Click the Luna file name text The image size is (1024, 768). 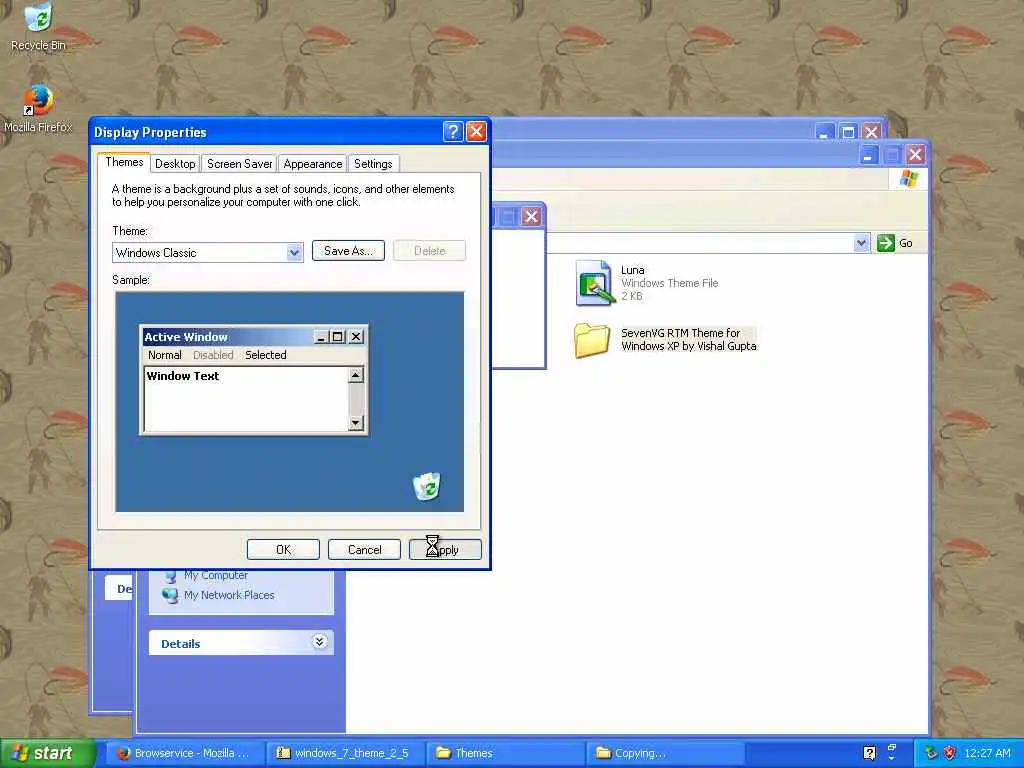tap(633, 270)
